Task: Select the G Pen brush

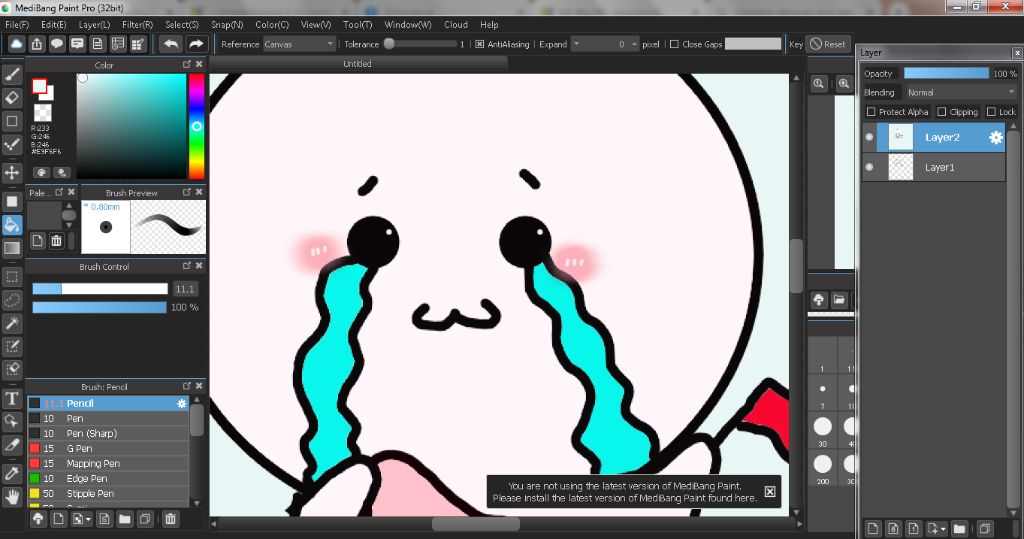Action: [108, 449]
